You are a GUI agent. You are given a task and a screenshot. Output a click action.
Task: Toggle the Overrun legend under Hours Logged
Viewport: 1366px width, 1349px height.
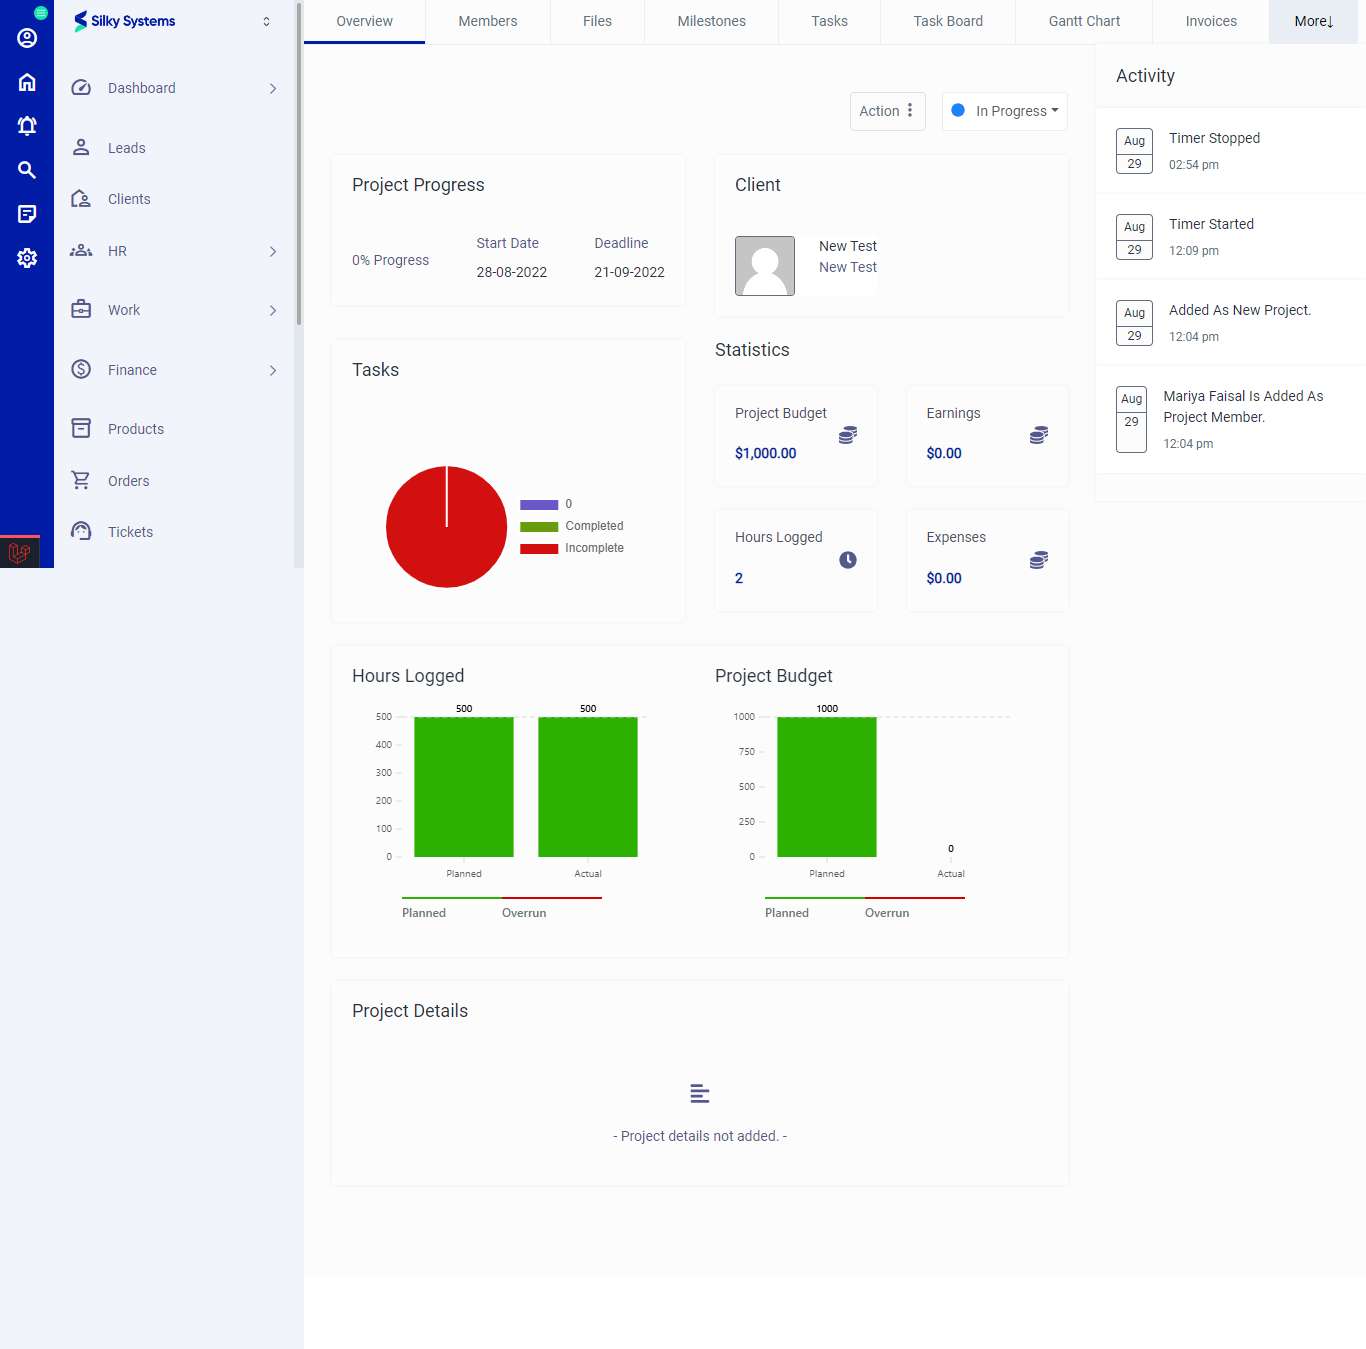pyautogui.click(x=524, y=912)
